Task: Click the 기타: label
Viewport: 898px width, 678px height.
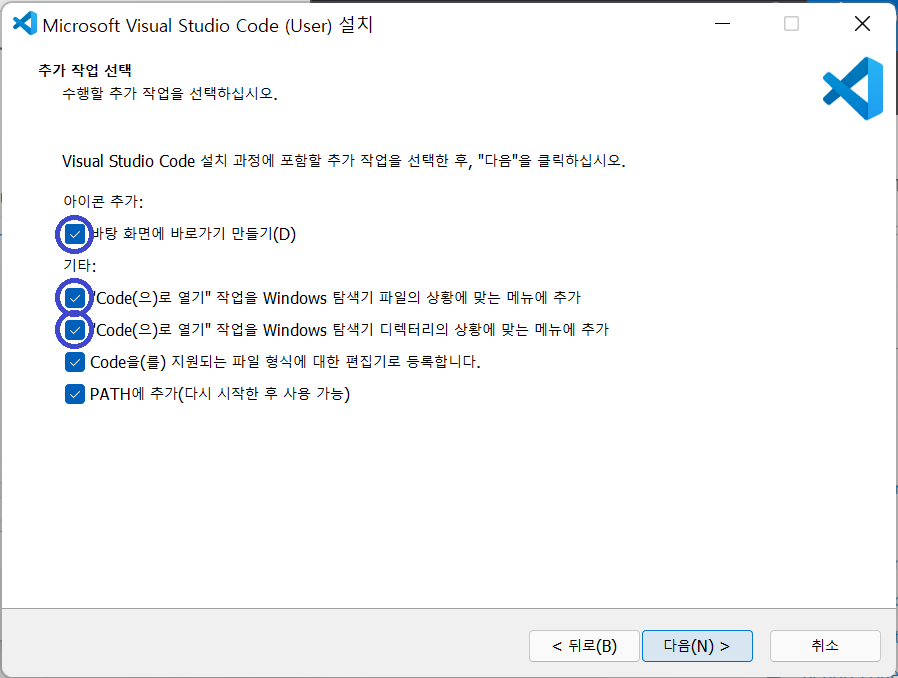Action: pyautogui.click(x=80, y=266)
